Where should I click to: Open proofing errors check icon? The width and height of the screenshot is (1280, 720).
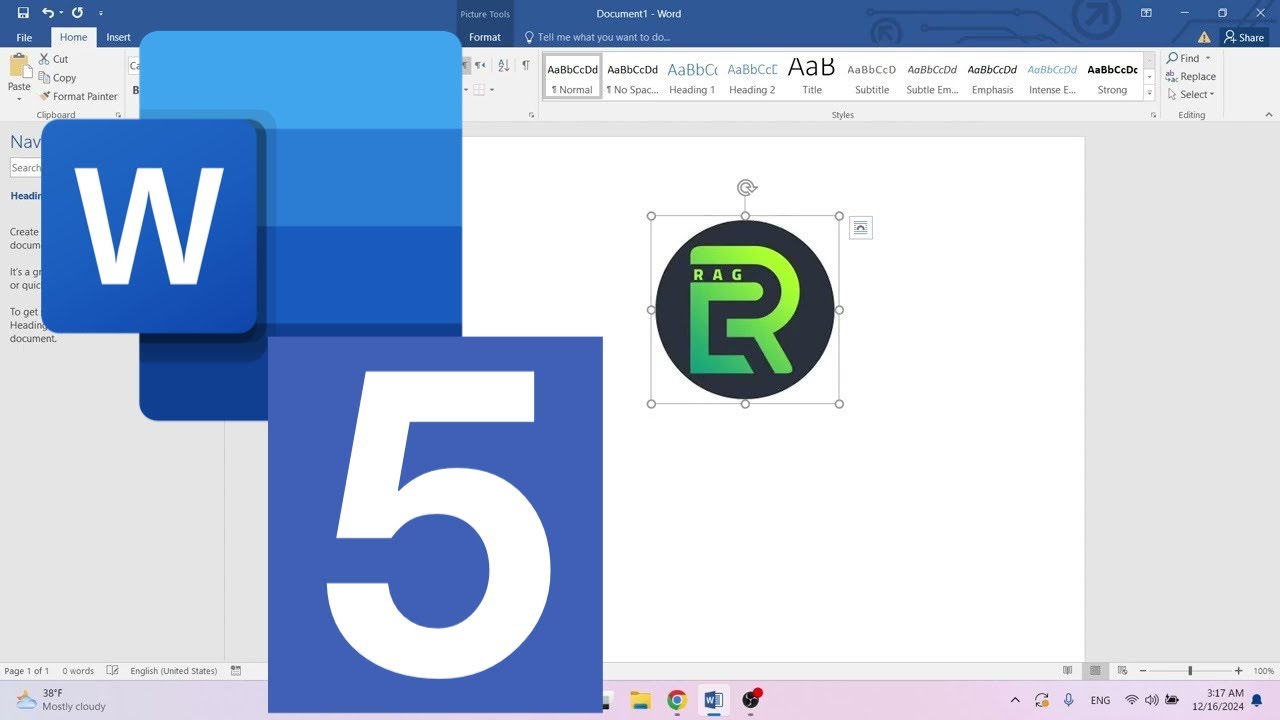113,671
